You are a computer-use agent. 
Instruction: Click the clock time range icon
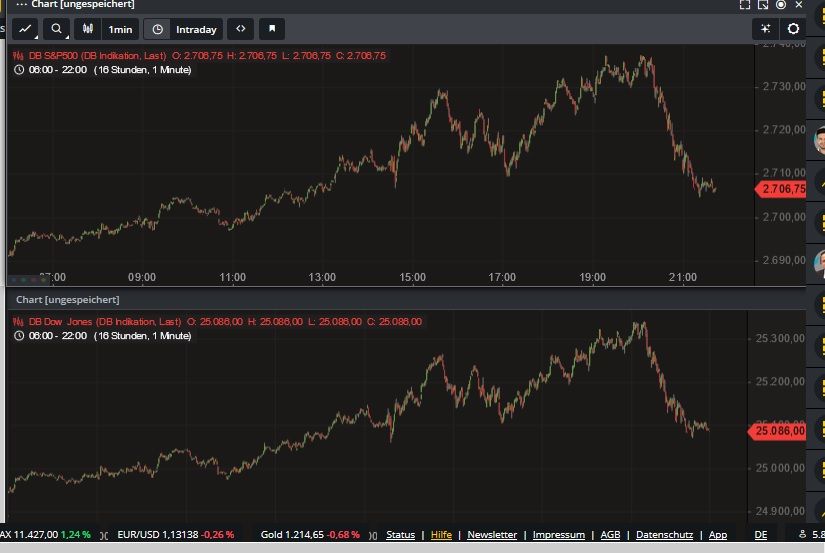[158, 29]
